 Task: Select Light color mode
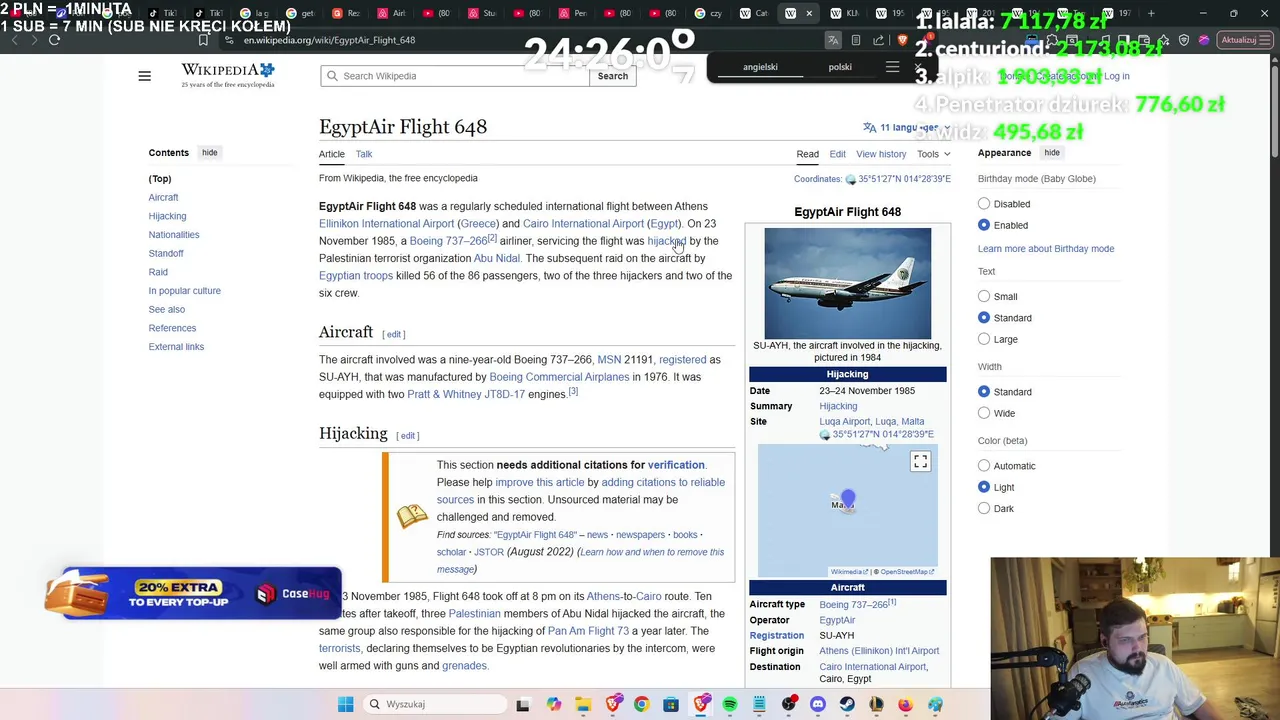tap(984, 487)
